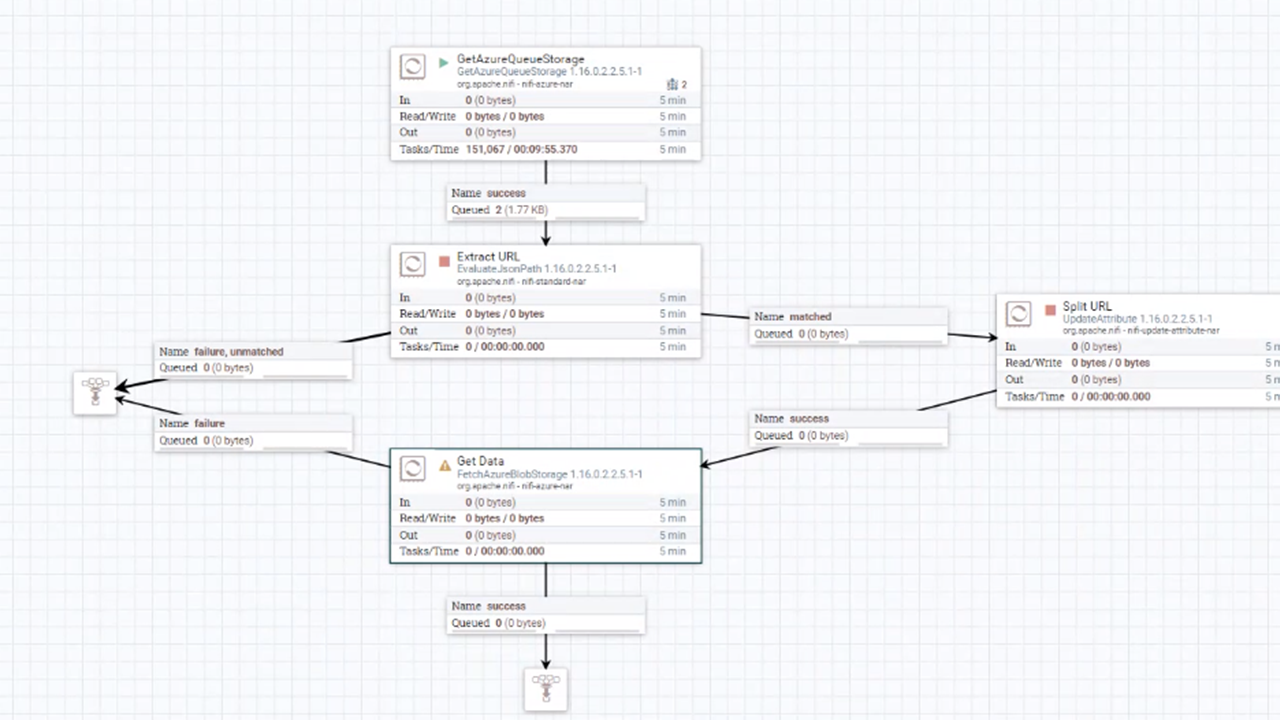1280x720 pixels.
Task: Click FetchAzureBlobStorage 1.16.0.2.2.5.1-1 type text
Action: 550,474
